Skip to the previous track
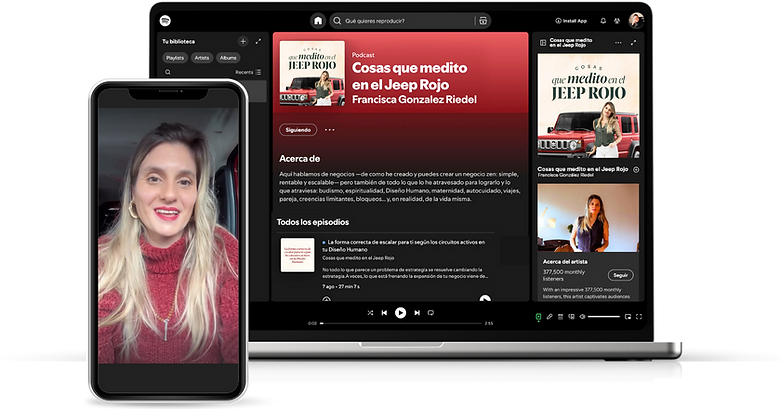 coord(384,312)
